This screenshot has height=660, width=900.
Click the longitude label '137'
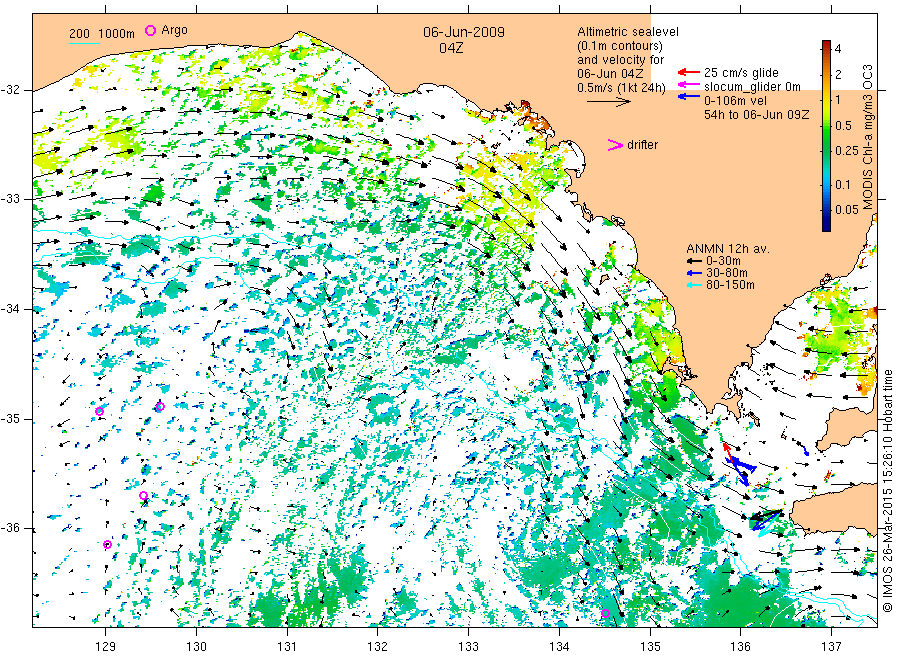click(x=831, y=647)
